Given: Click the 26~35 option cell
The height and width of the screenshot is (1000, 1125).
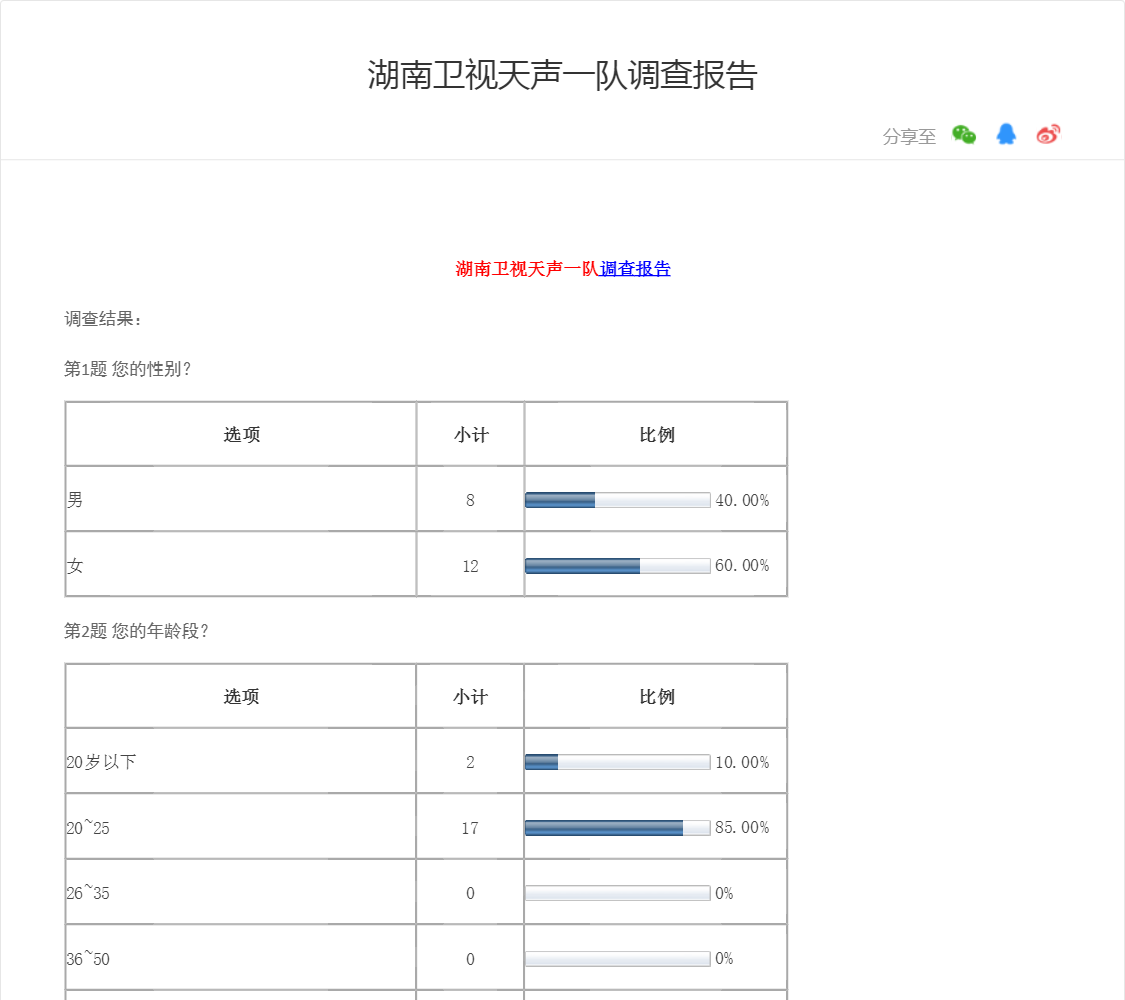Looking at the screenshot, I should 241,892.
